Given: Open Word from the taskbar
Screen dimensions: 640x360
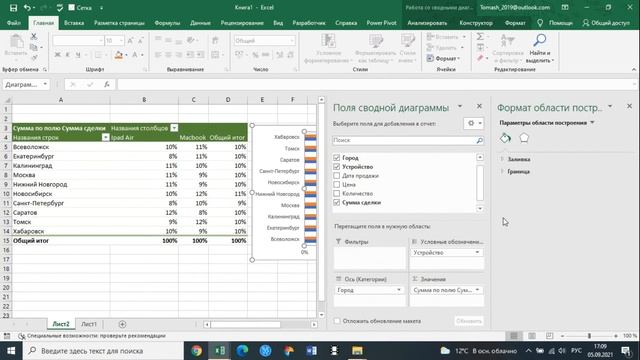Looking at the screenshot, I should coord(311,351).
